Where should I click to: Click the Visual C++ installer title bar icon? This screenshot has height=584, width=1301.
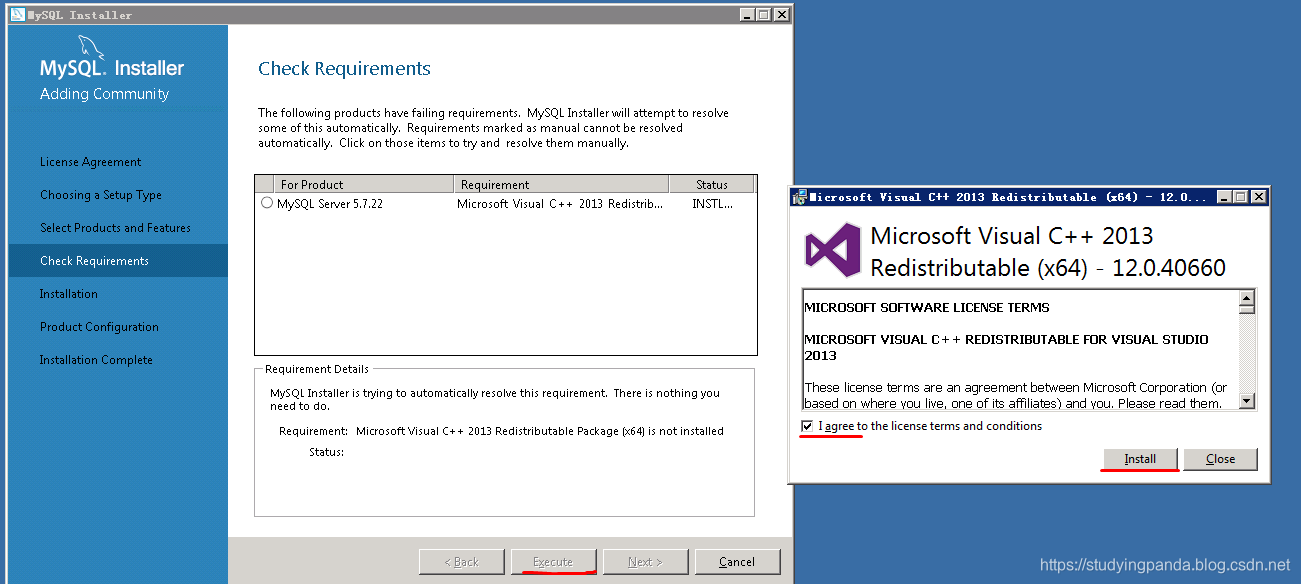point(800,197)
